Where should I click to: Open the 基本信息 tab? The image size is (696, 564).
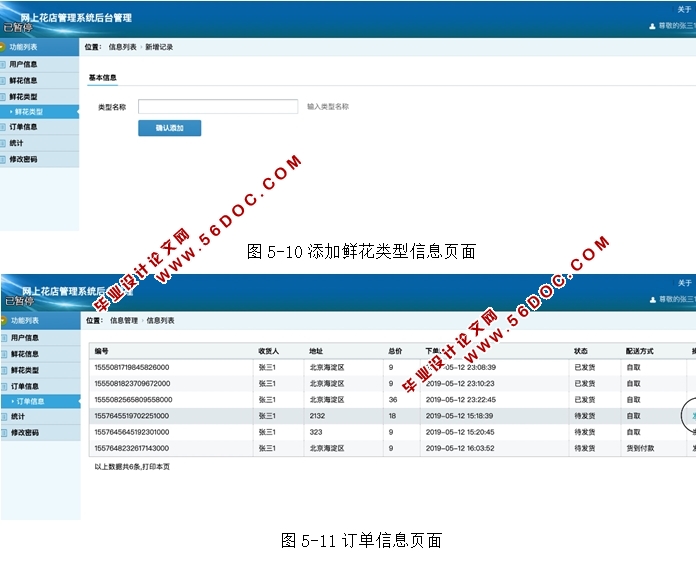click(x=103, y=78)
